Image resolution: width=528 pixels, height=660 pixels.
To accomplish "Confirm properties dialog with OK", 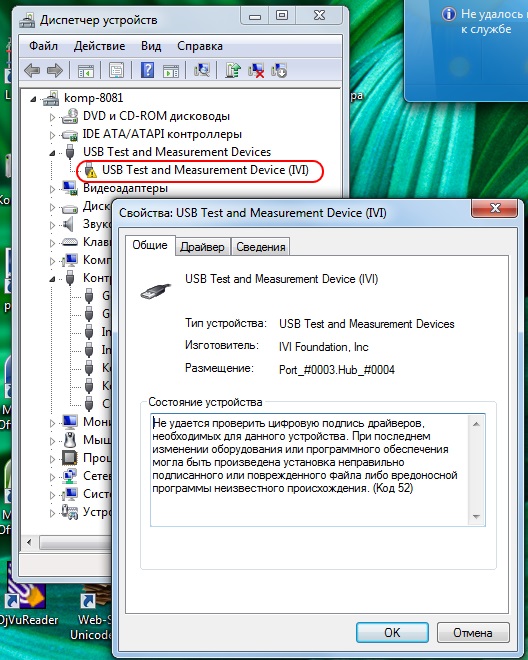I will coord(392,632).
